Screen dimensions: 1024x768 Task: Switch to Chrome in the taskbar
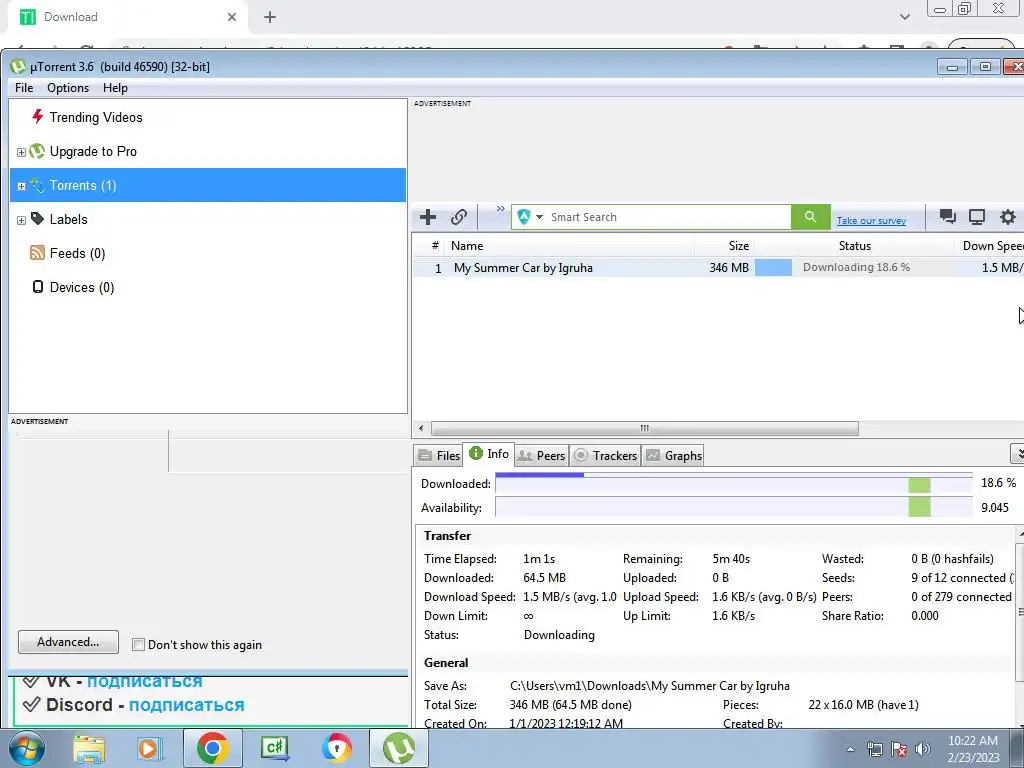click(212, 748)
